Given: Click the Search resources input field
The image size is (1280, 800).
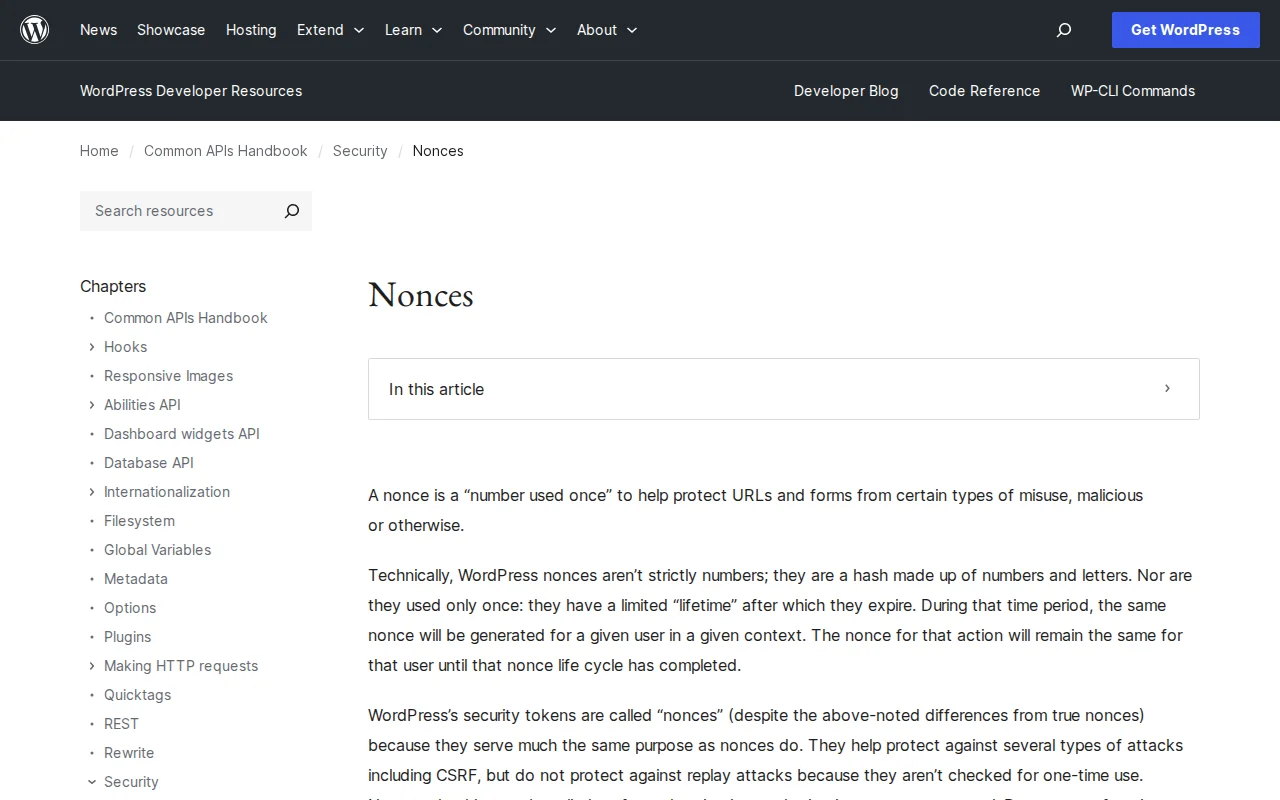Looking at the screenshot, I should [x=175, y=211].
